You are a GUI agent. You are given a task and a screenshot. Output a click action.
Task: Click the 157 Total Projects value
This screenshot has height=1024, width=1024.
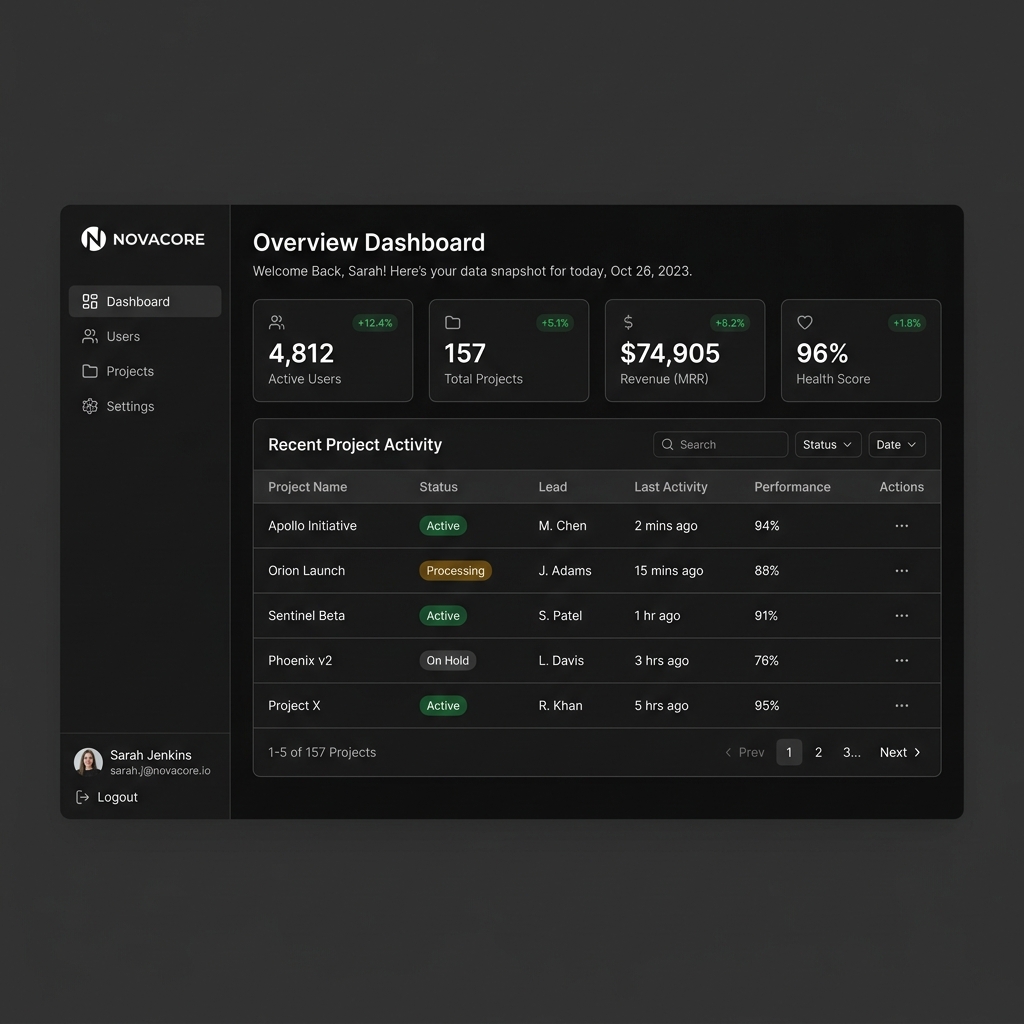click(x=465, y=353)
